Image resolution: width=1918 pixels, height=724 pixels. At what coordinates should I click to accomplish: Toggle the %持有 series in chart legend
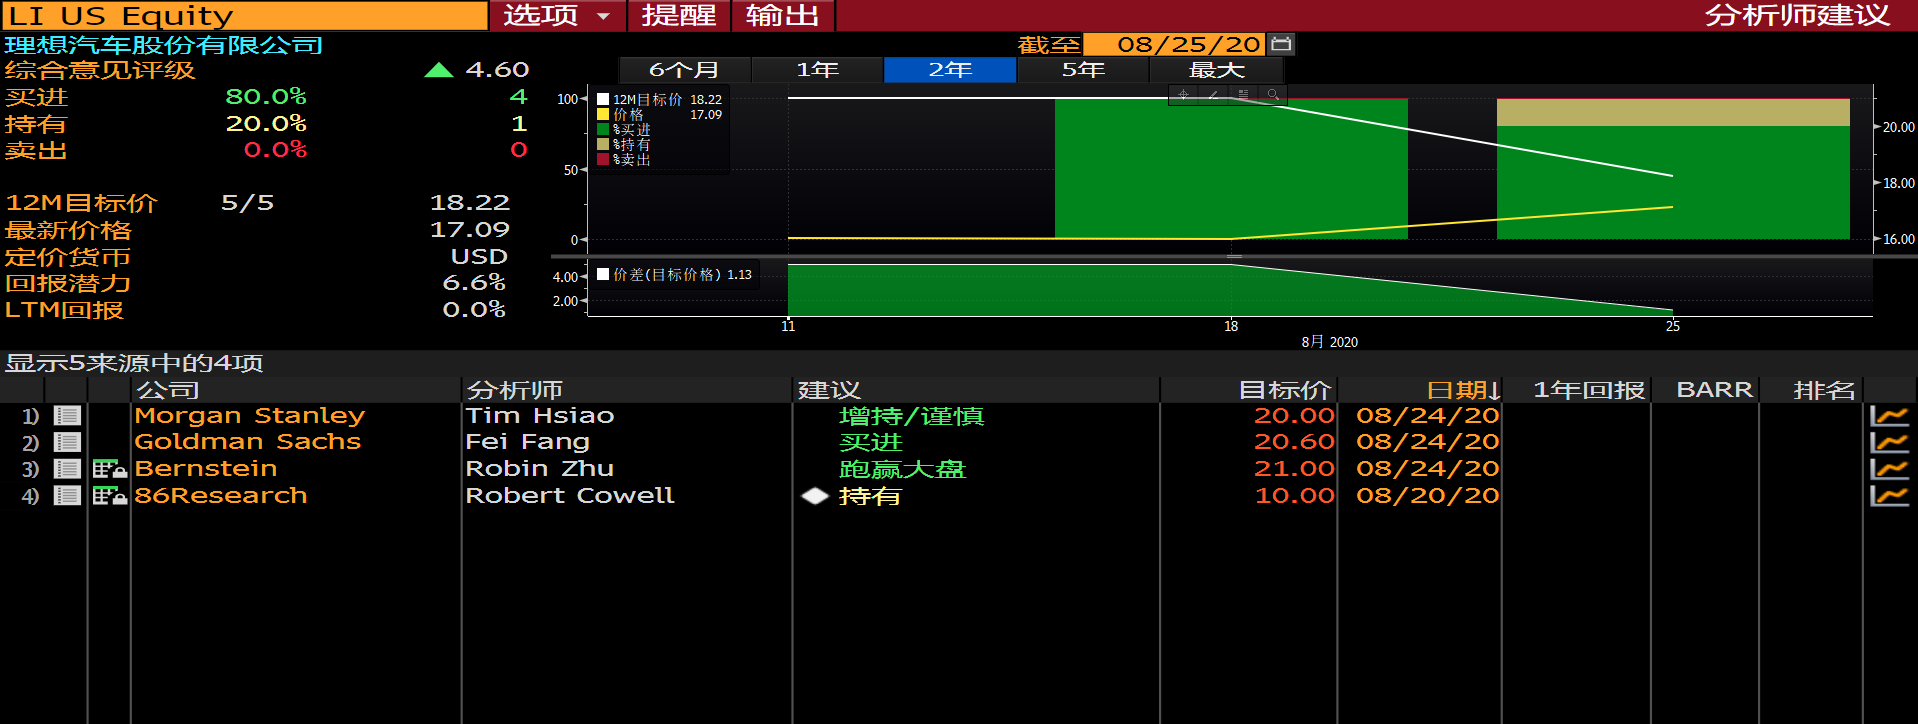pos(603,144)
